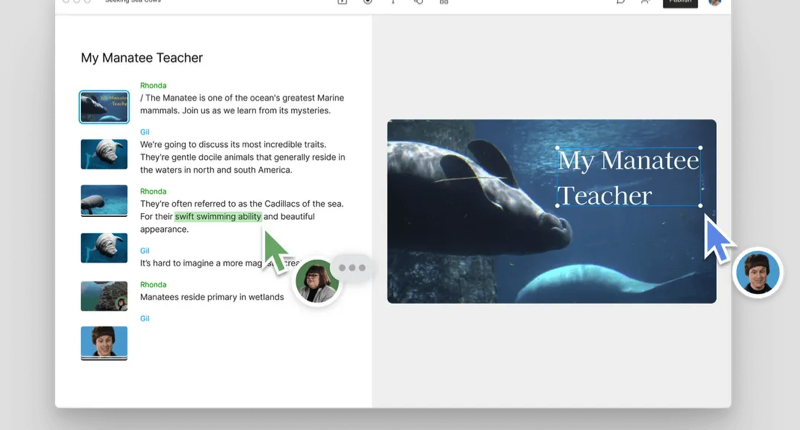
Task: Click the word "appearance." in the script
Action: coord(164,230)
